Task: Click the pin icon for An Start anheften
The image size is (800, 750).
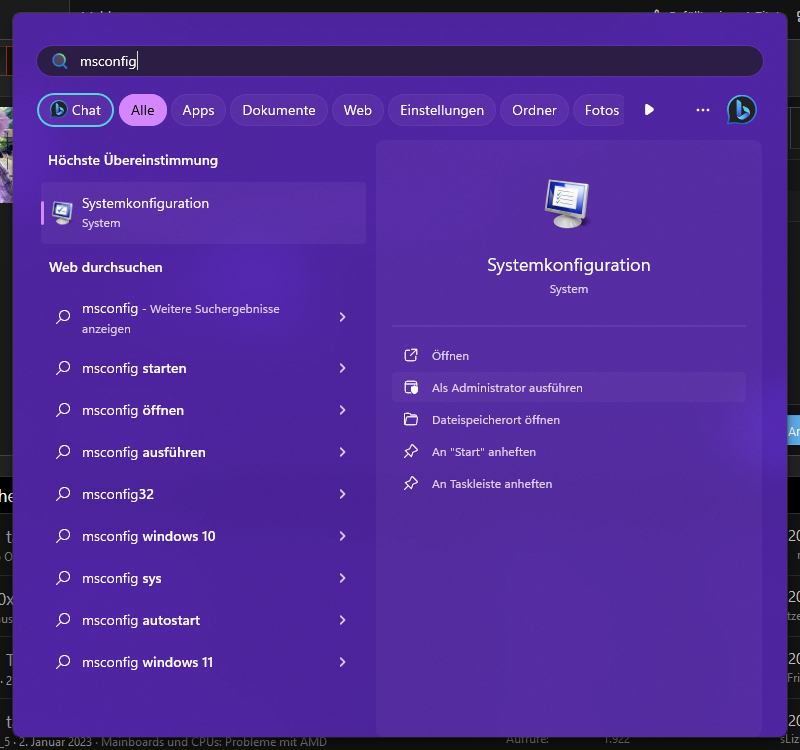Action: [x=411, y=452]
